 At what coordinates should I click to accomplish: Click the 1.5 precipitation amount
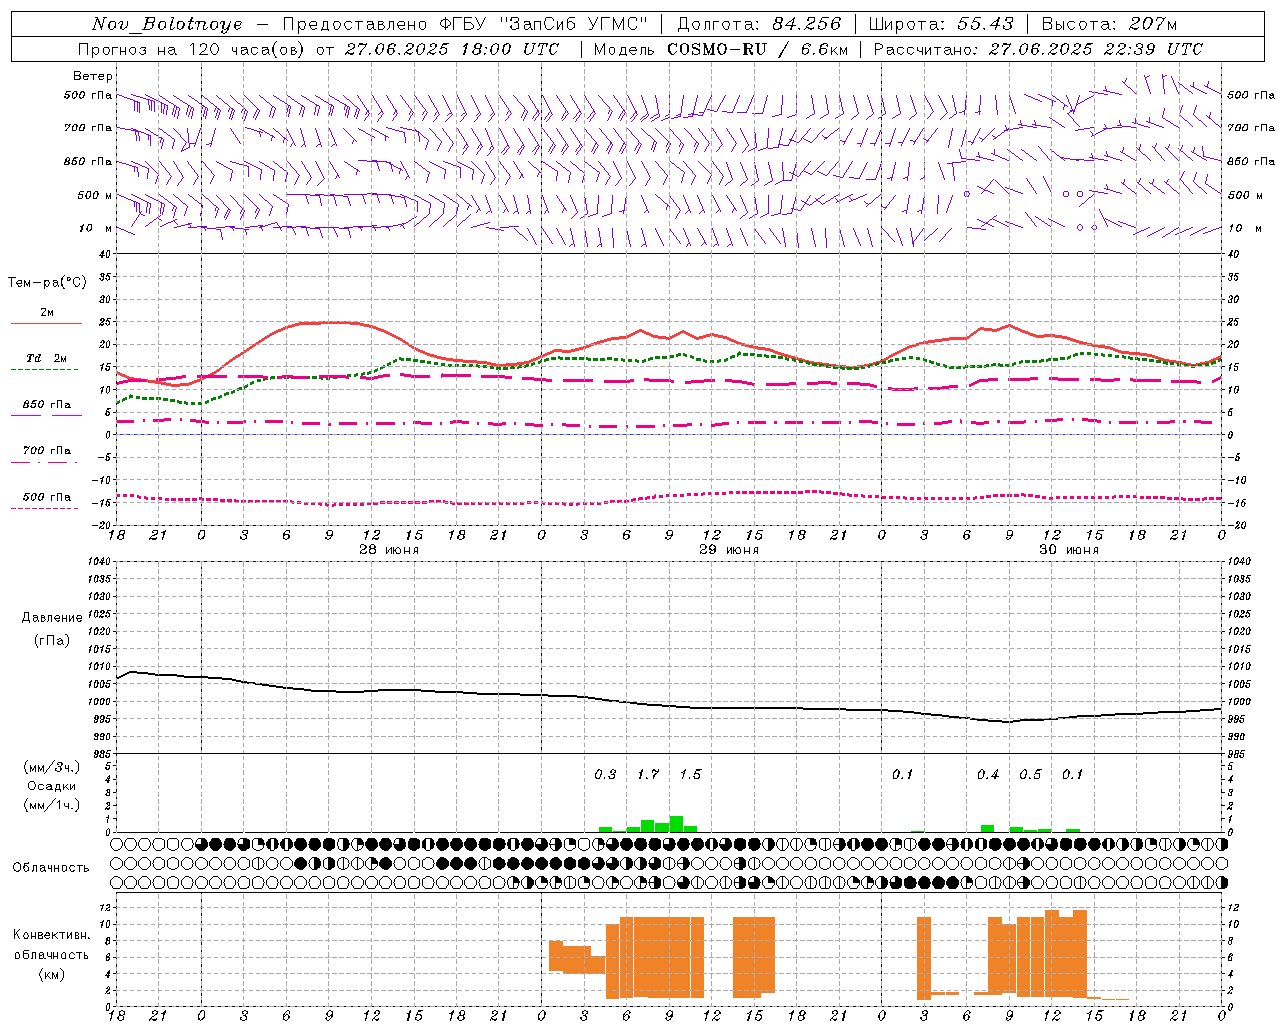(x=690, y=774)
